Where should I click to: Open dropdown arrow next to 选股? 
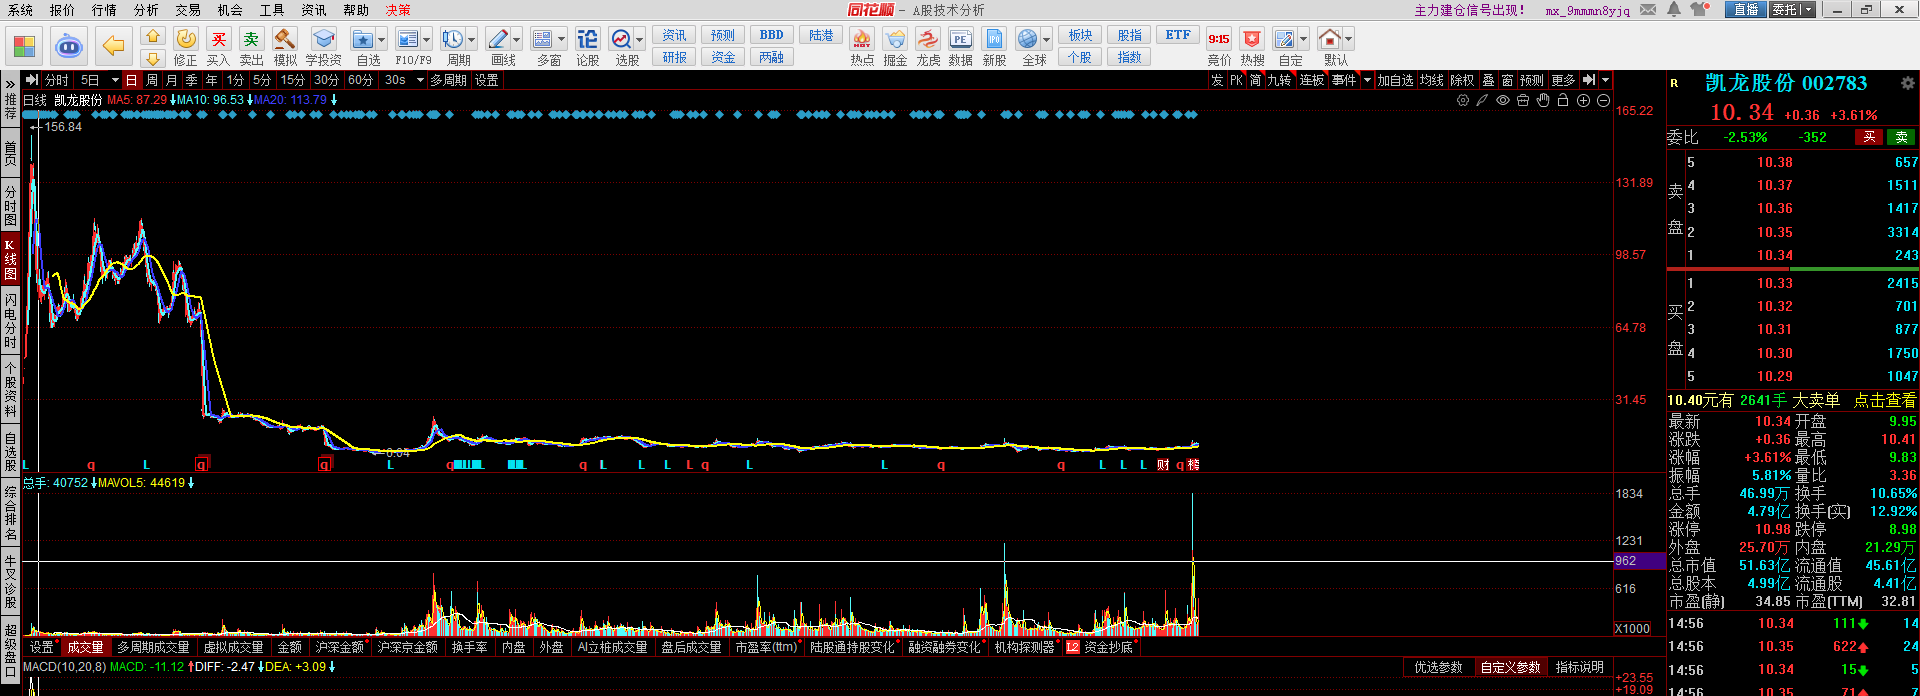coord(640,40)
